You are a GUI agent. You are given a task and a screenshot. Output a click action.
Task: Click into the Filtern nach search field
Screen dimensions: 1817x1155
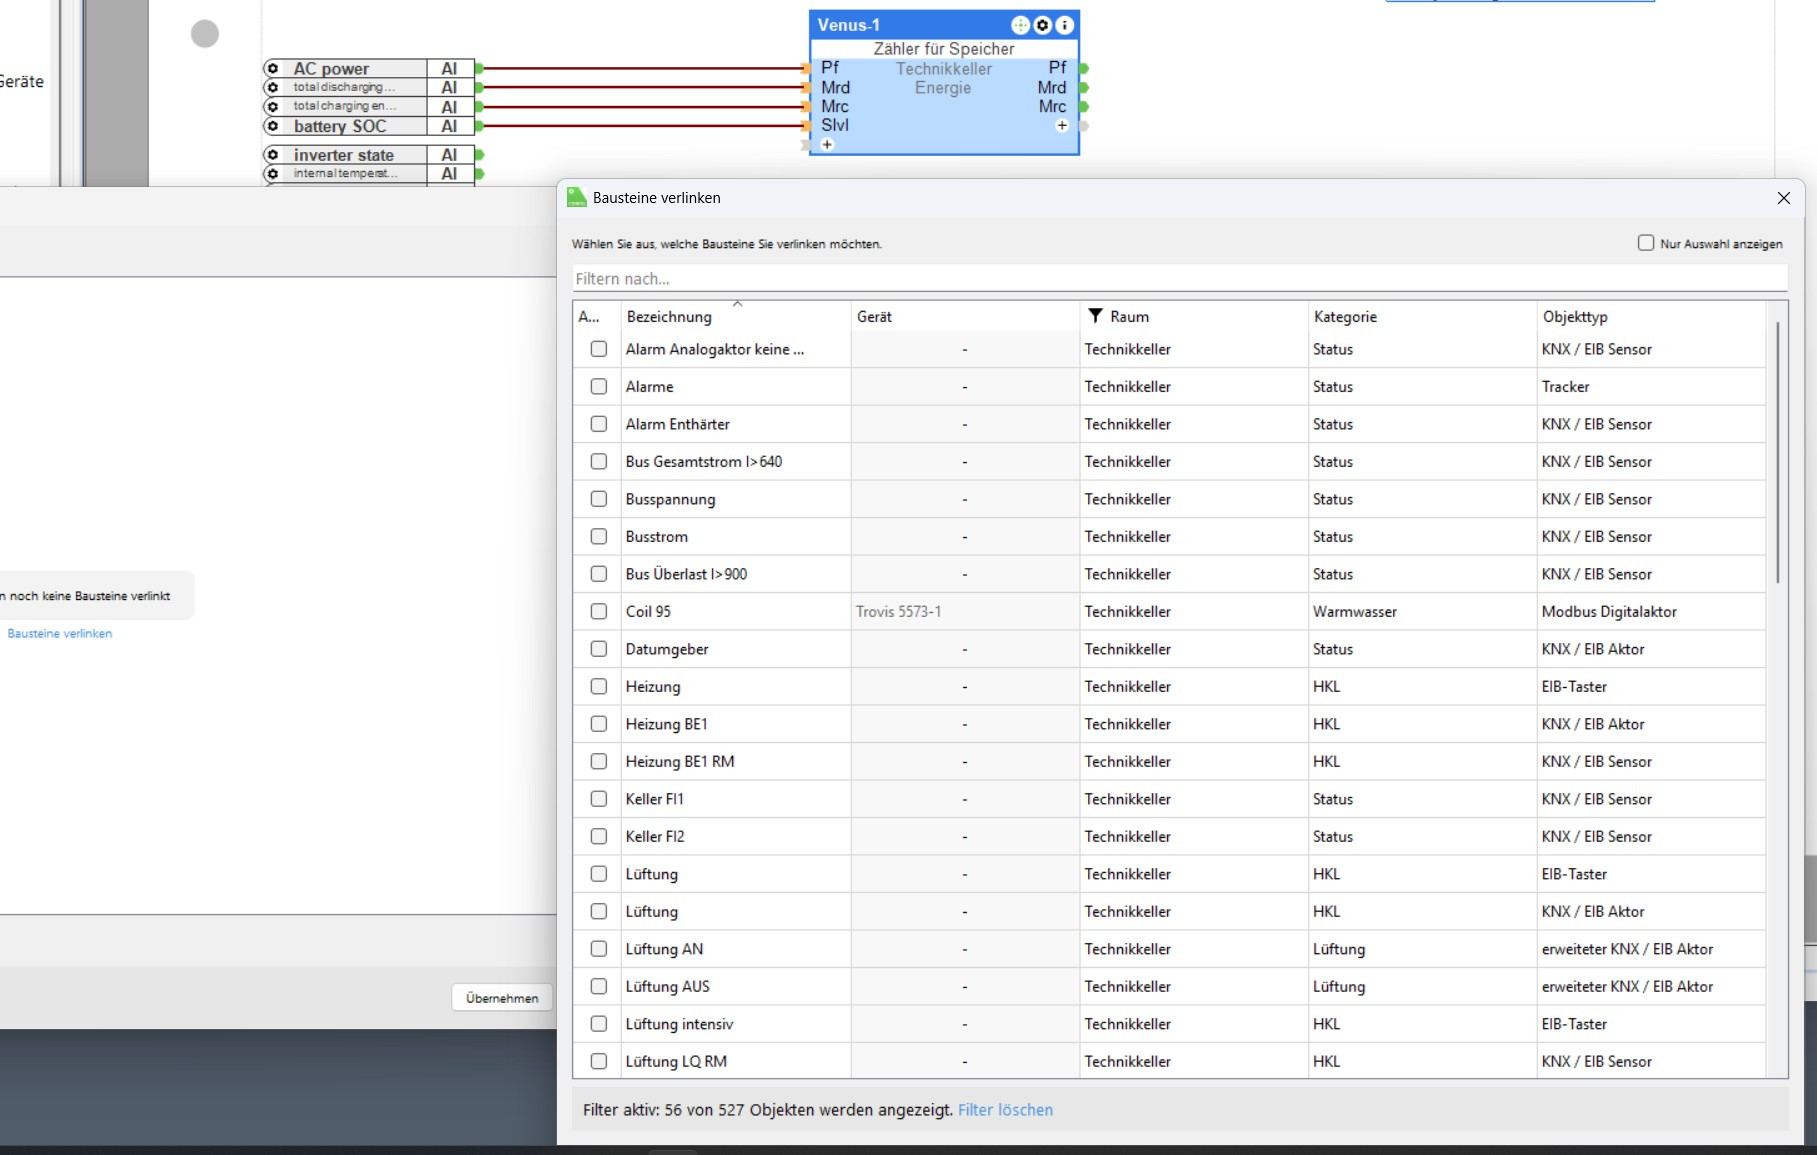point(1180,279)
